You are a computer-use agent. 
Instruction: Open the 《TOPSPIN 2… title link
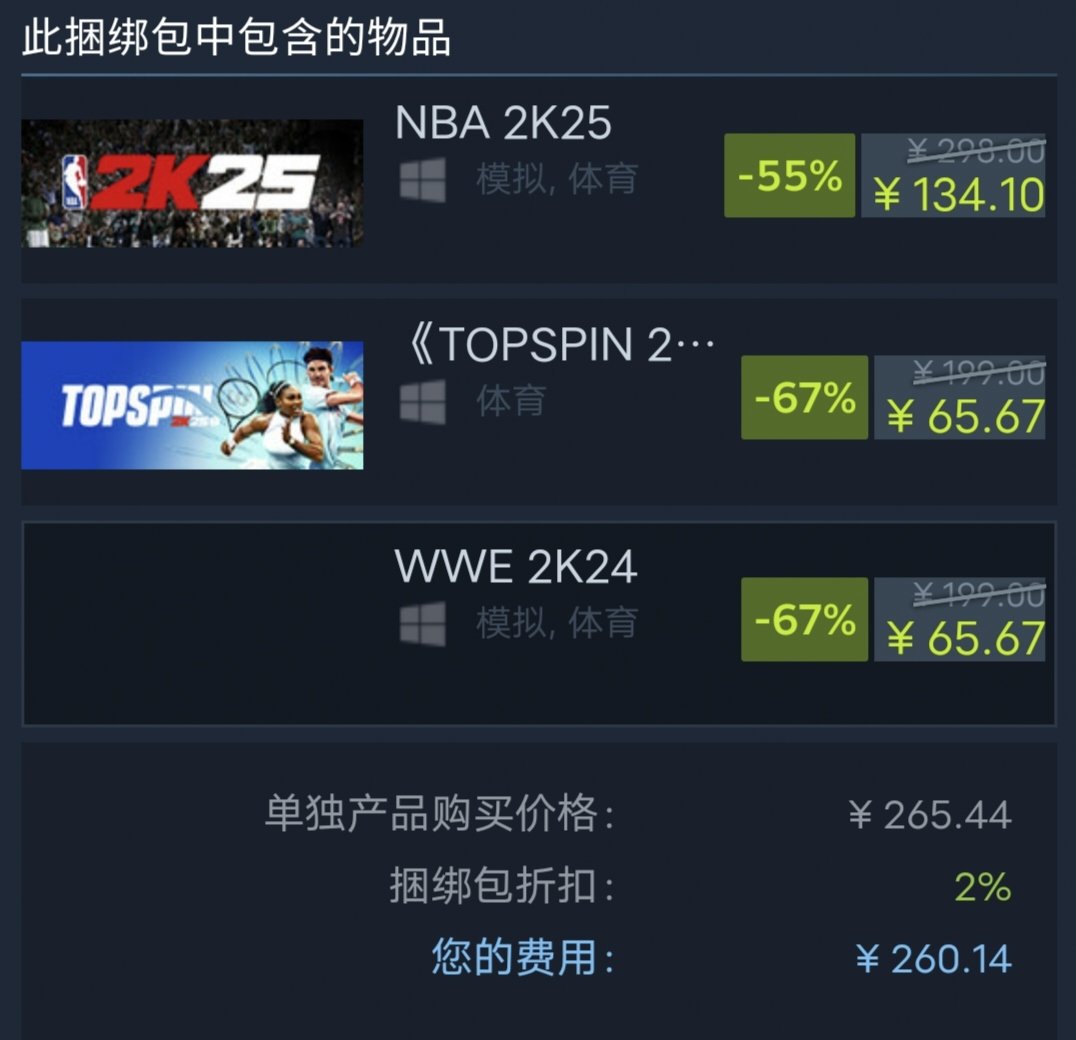pyautogui.click(x=557, y=344)
